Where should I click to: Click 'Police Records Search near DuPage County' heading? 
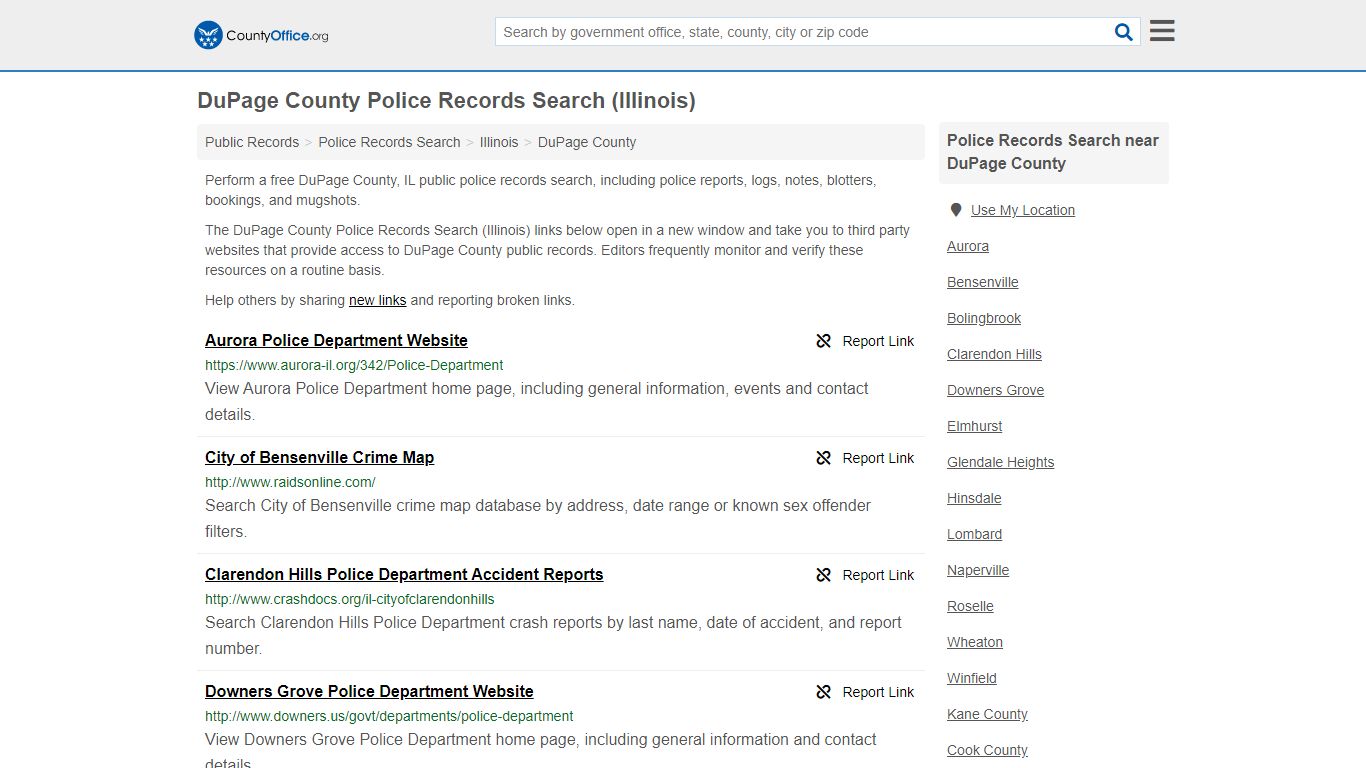click(x=1053, y=152)
